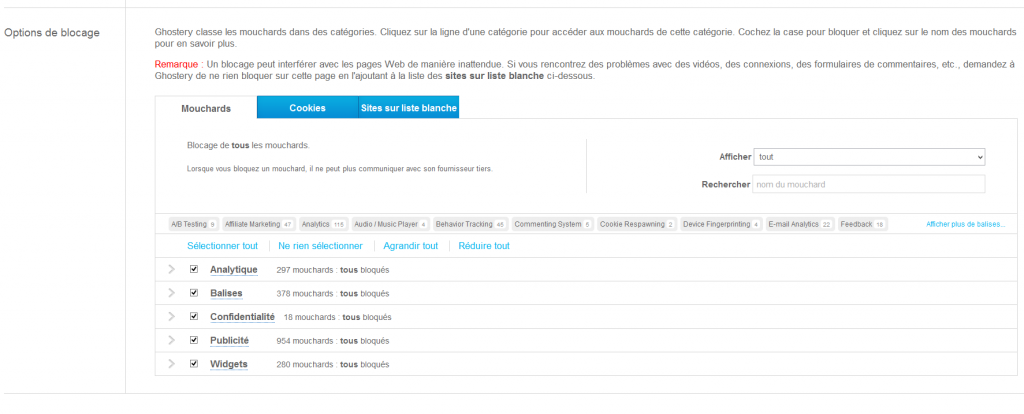Click "Blocage de tous les mouchards." text
The width and height of the screenshot is (1024, 414).
(x=248, y=145)
